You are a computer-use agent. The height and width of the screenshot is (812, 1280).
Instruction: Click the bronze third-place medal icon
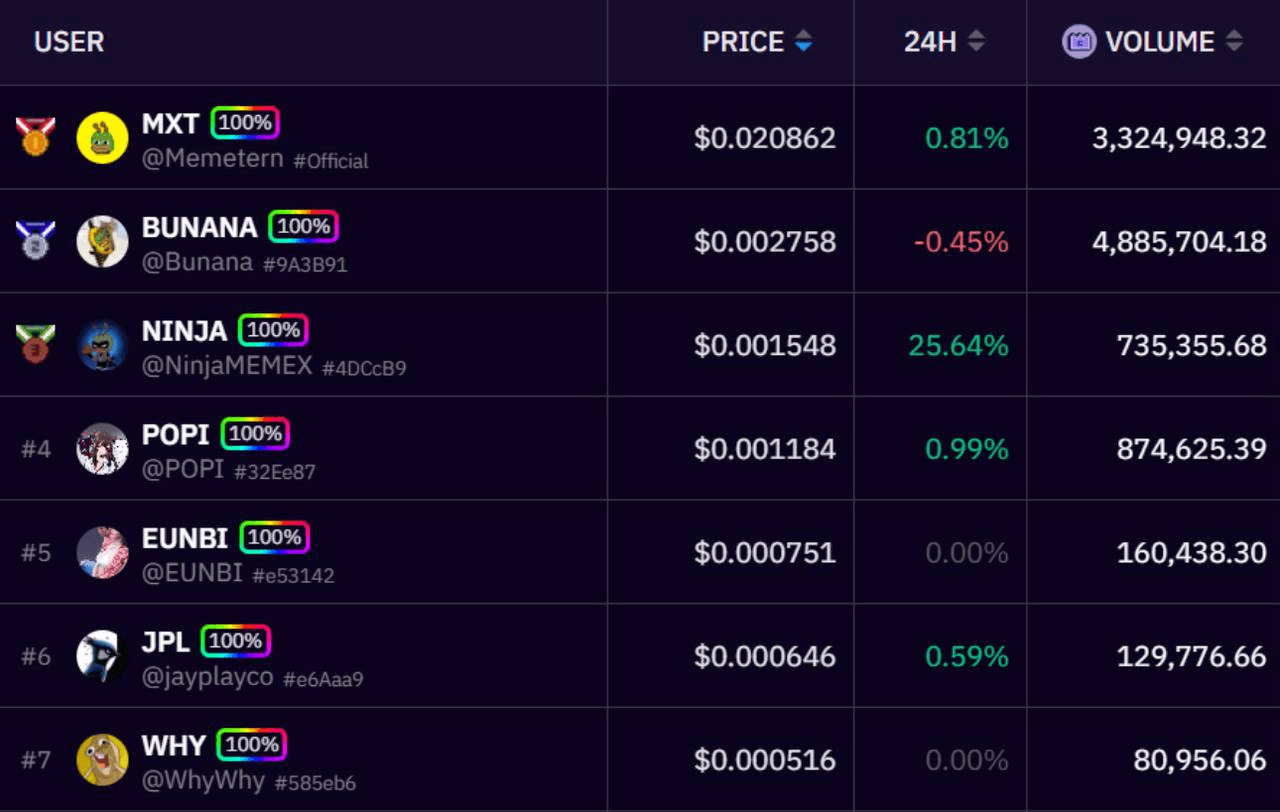(x=36, y=345)
